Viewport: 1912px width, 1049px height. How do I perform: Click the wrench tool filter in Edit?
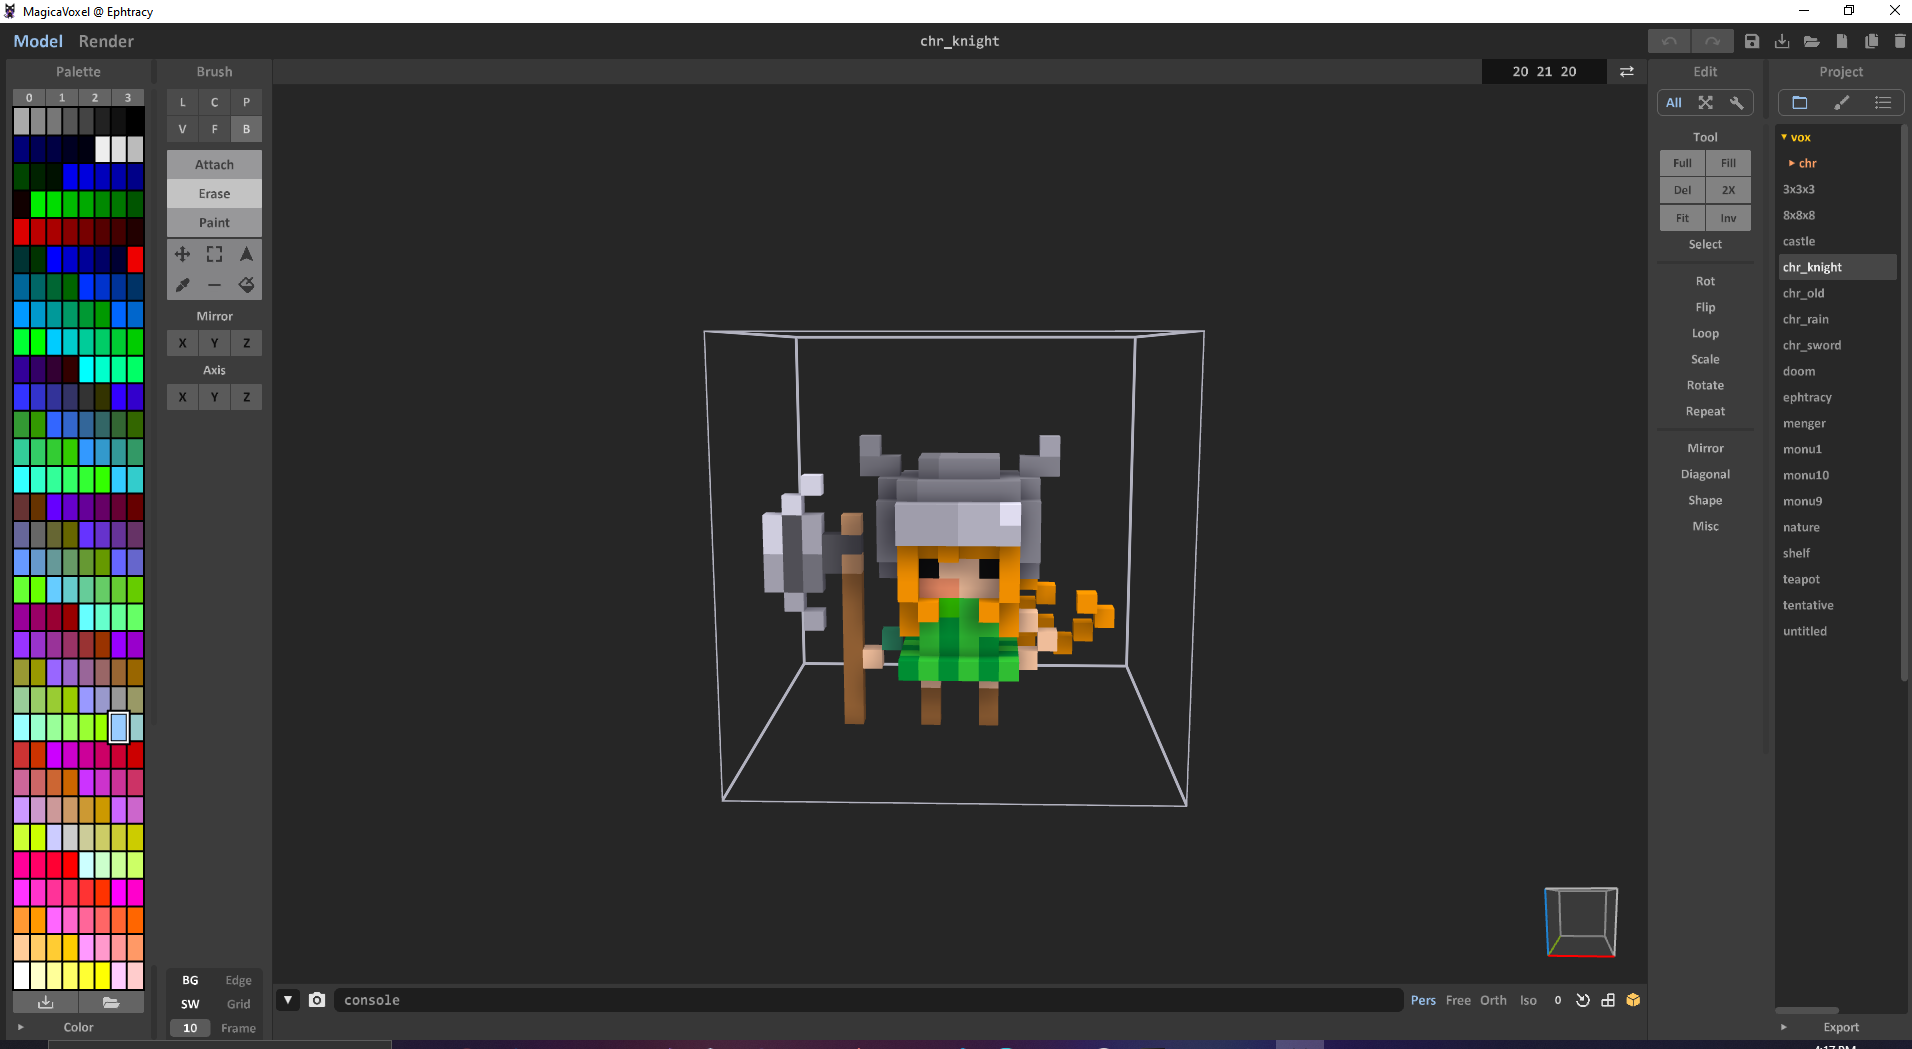pyautogui.click(x=1736, y=103)
